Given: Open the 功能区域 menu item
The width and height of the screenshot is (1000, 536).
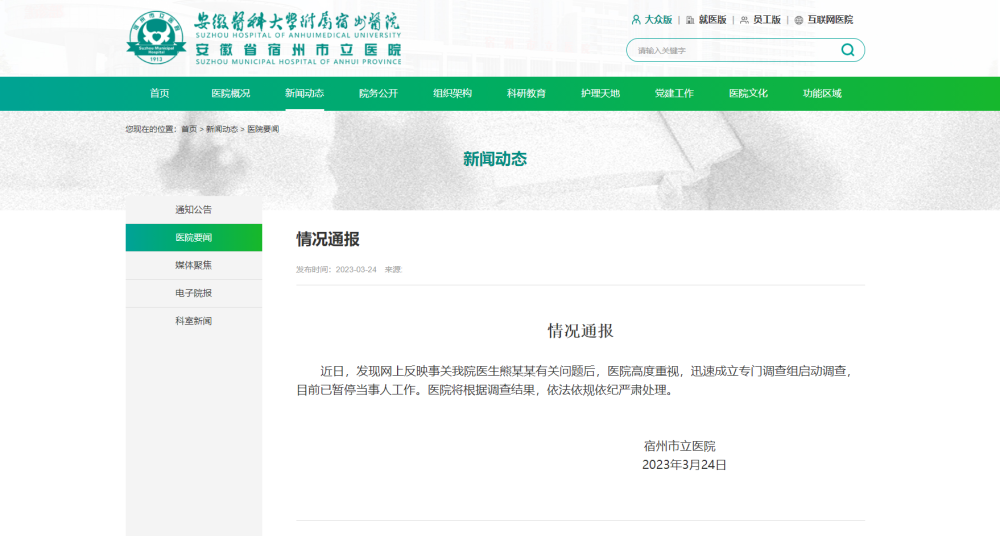Looking at the screenshot, I should [x=822, y=93].
